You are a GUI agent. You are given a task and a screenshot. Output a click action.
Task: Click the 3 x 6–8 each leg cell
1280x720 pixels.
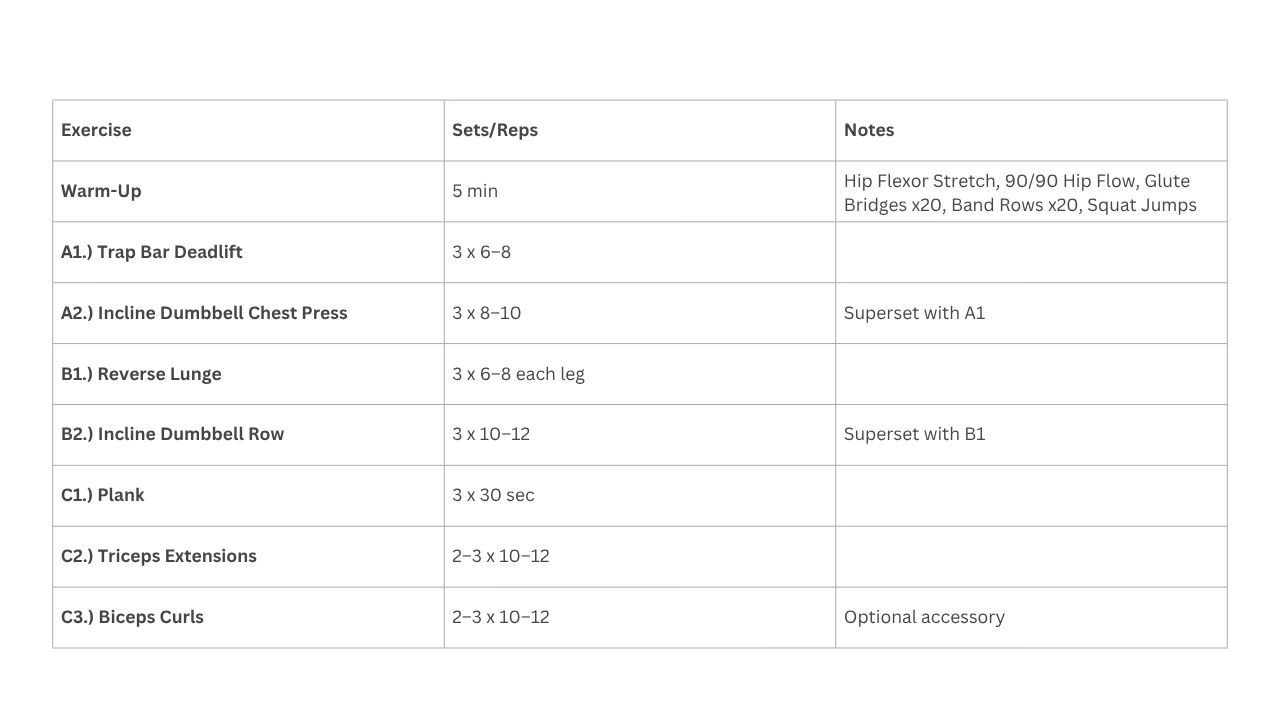point(518,374)
